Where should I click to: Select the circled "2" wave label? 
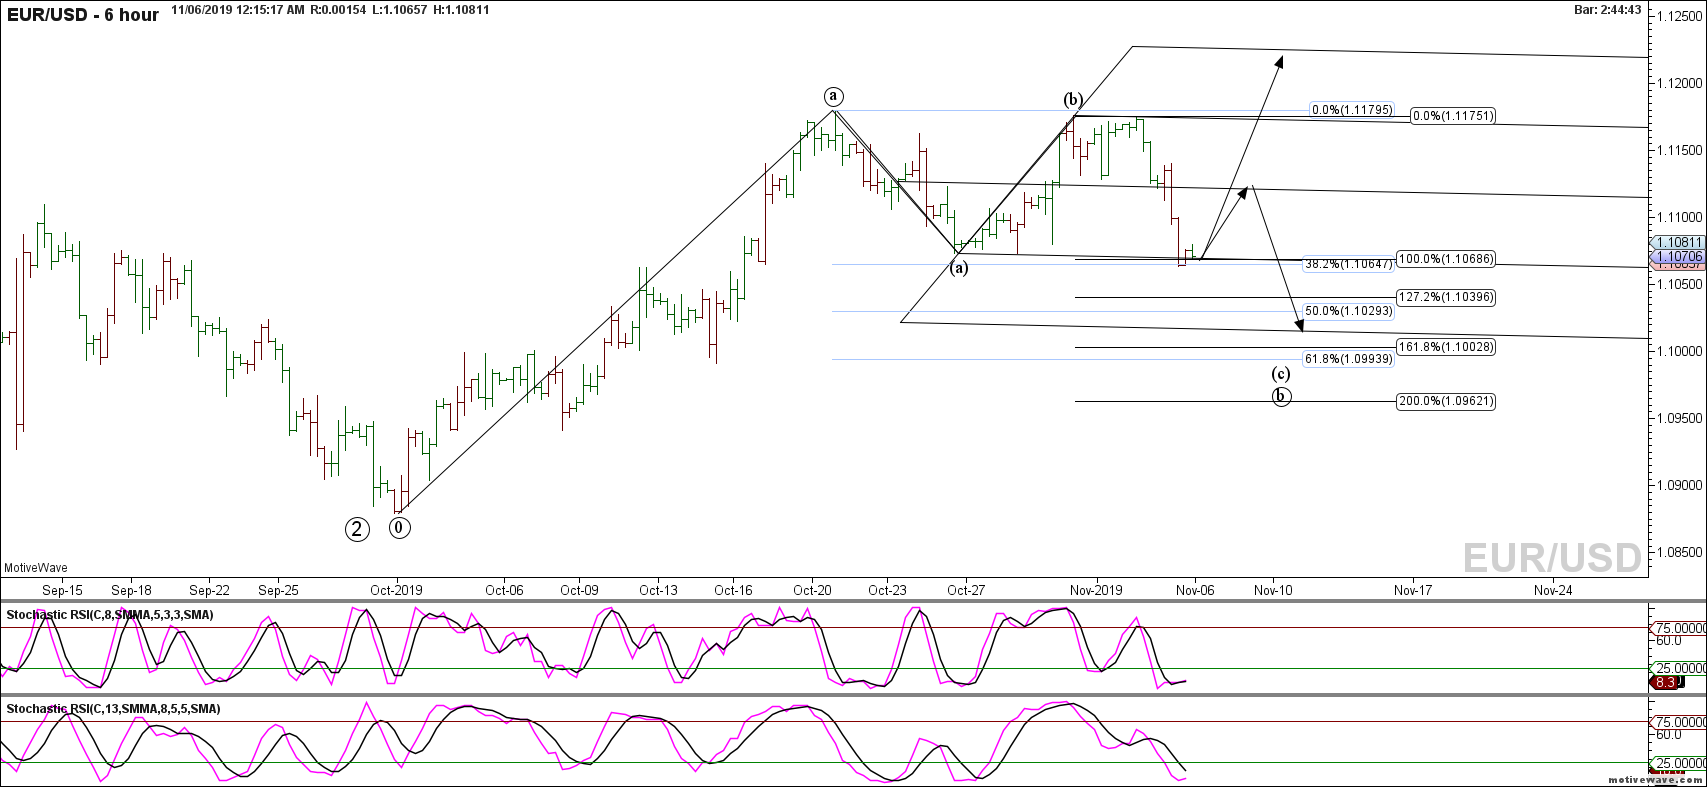[x=357, y=529]
